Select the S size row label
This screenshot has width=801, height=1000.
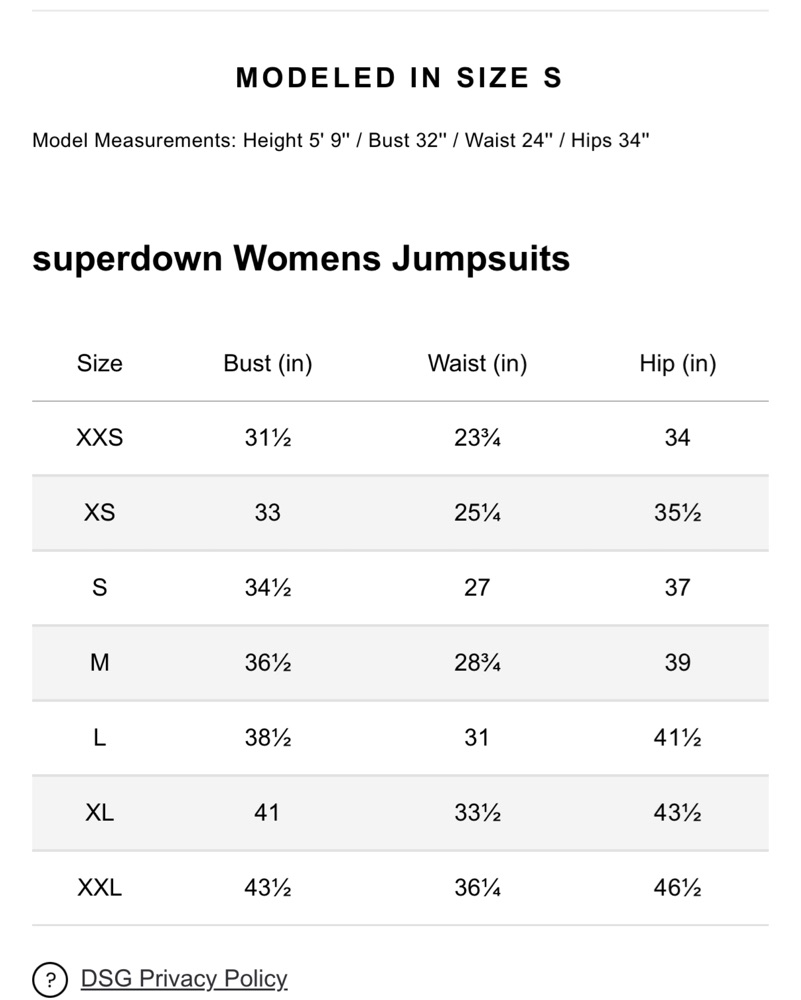pyautogui.click(x=99, y=587)
